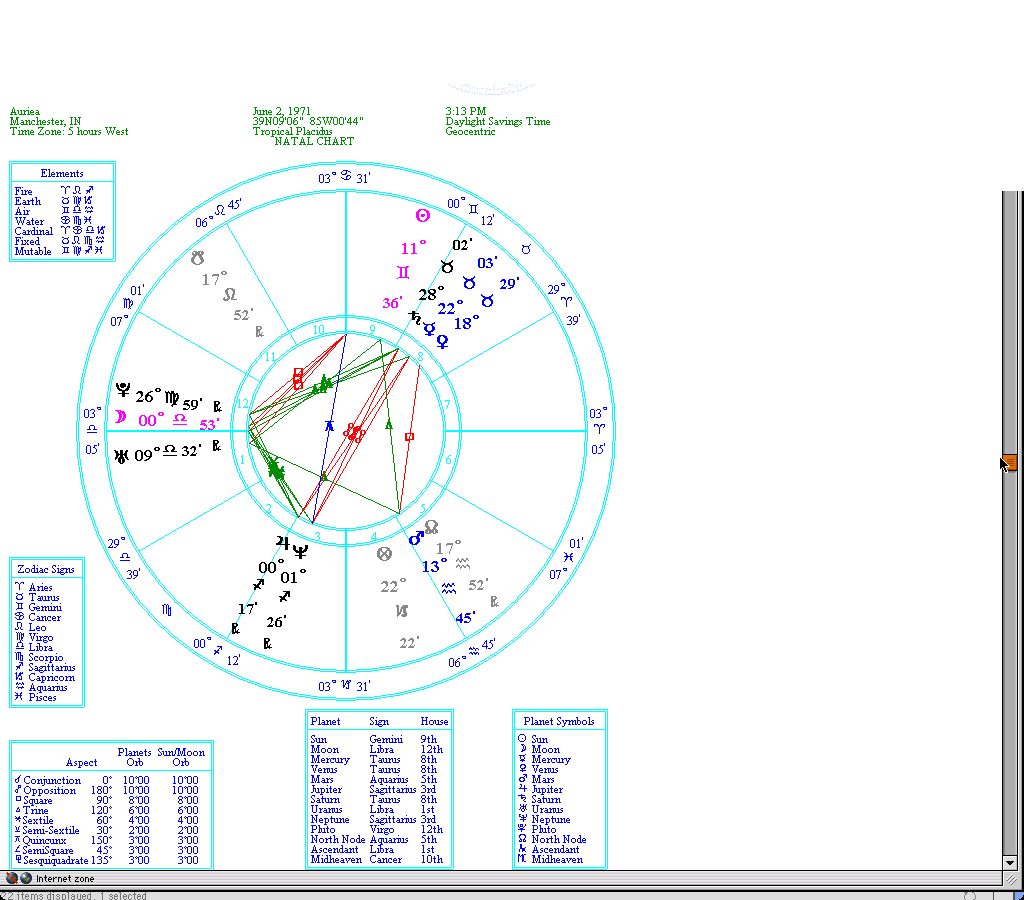This screenshot has width=1024, height=900.
Task: Click the Planet Symbols legend heading
Action: point(559,721)
